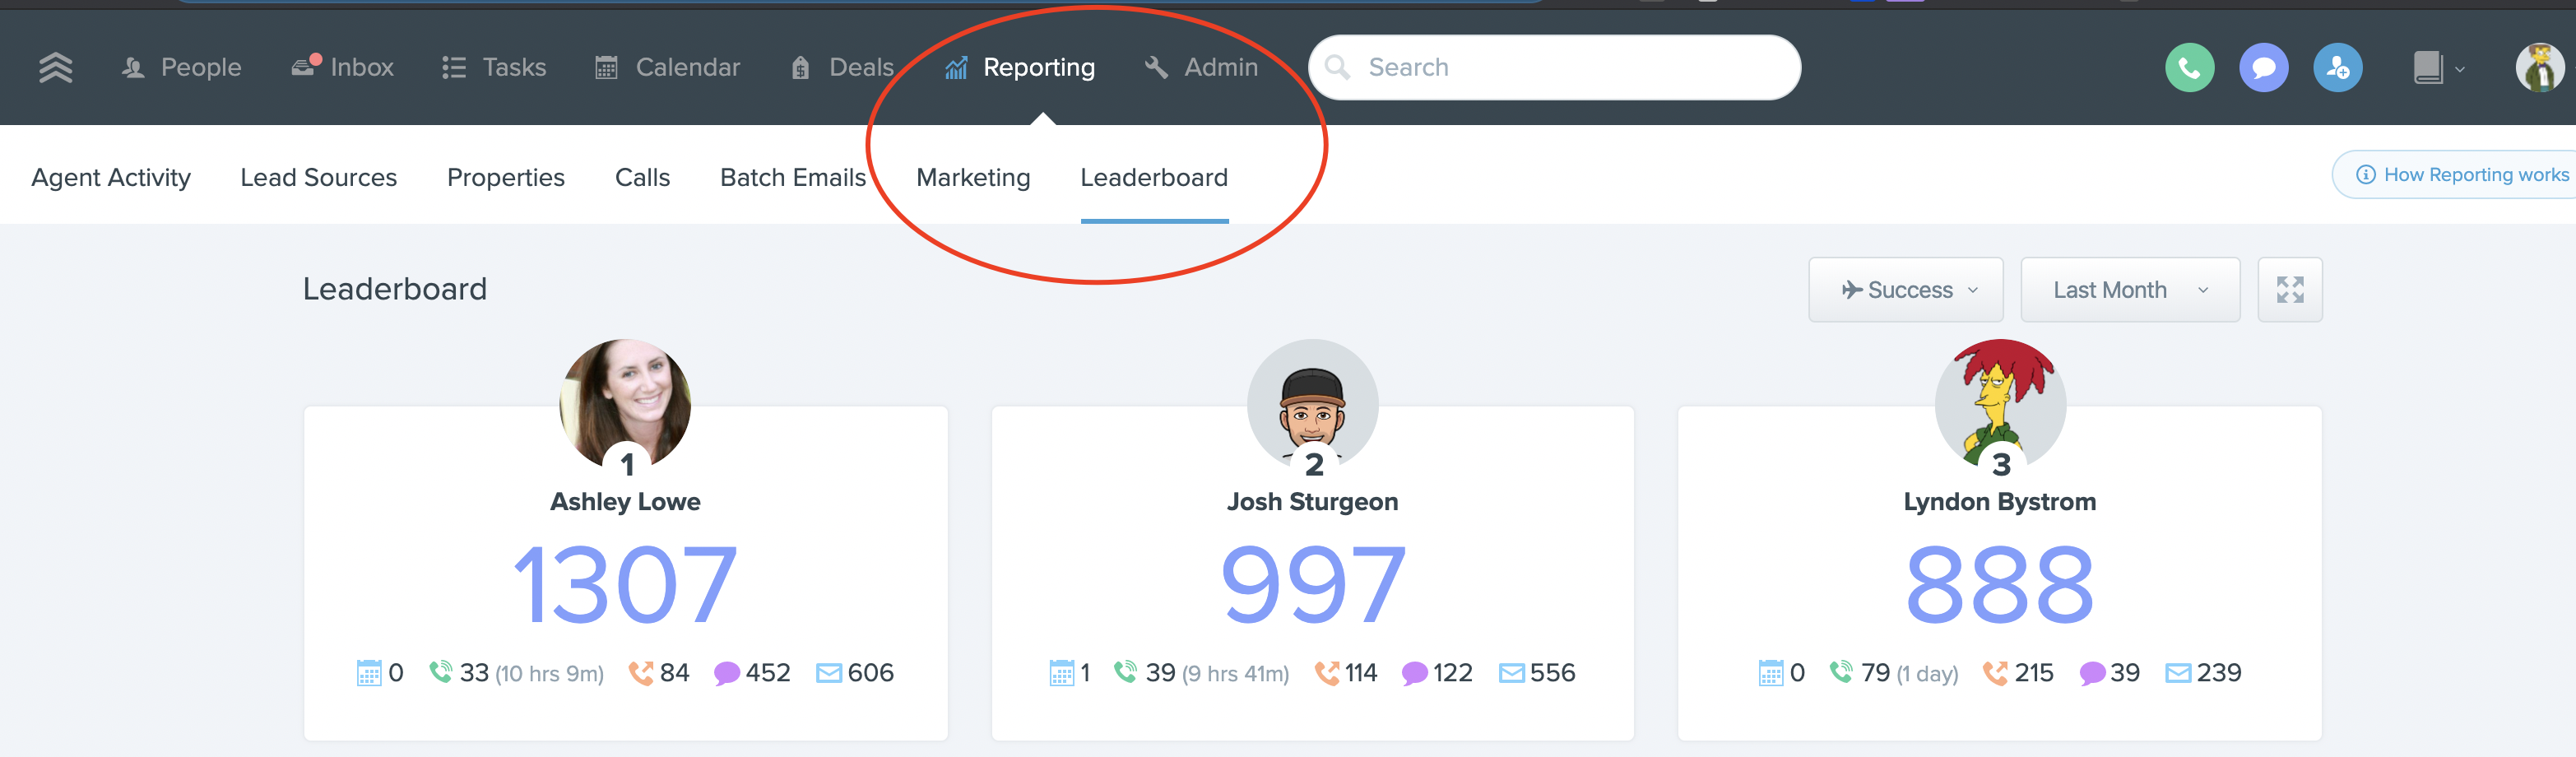Click Lyndon Bystrom's avatar

2000,404
